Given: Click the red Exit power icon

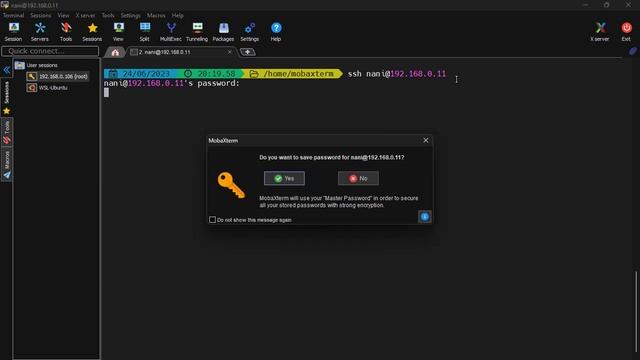Looking at the screenshot, I should point(626,32).
